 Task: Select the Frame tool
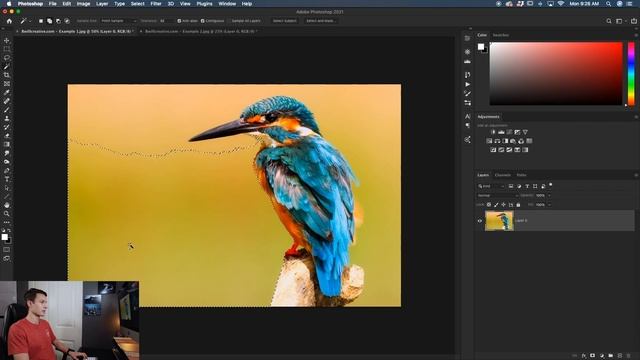(7, 84)
